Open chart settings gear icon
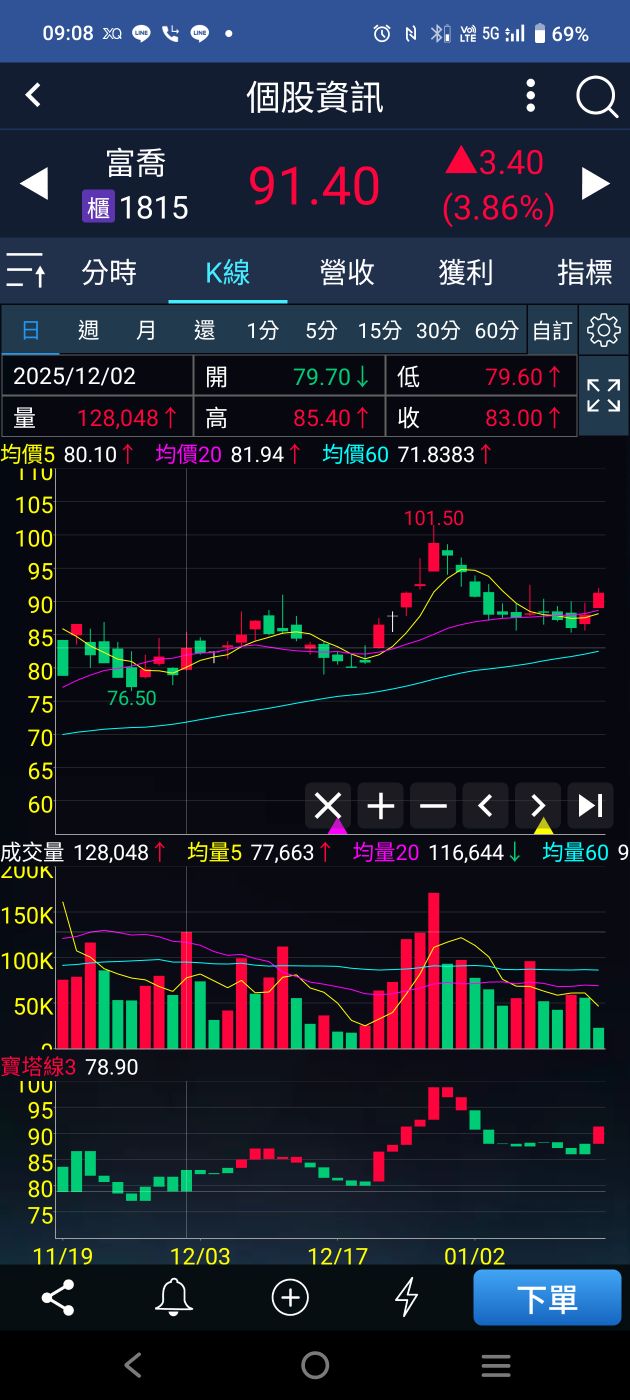 click(x=604, y=330)
